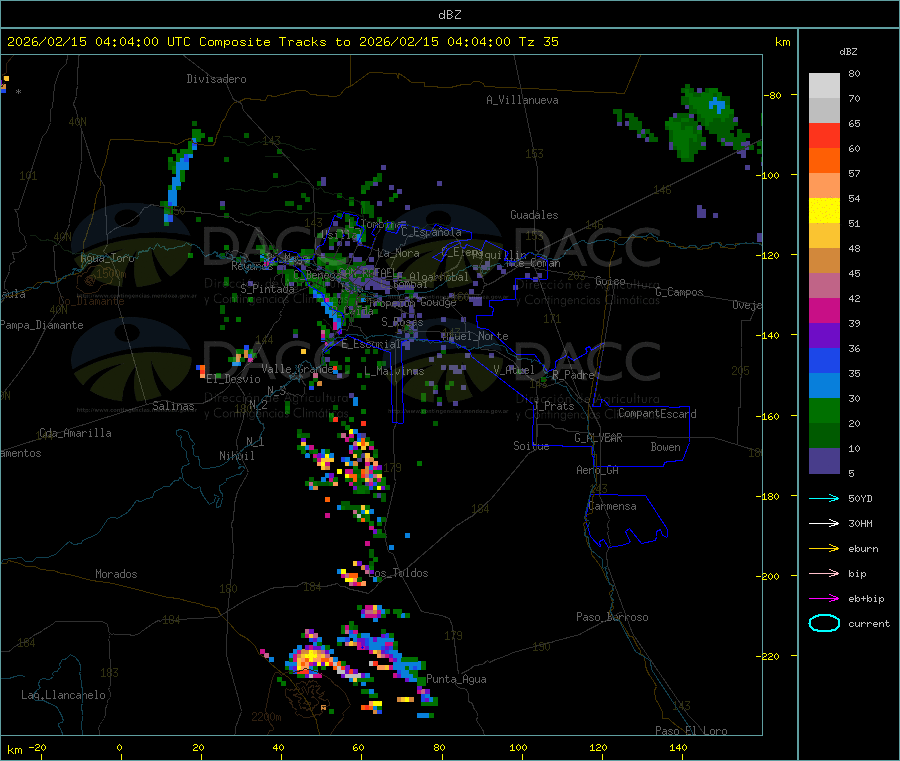Click the 'Guadales' map label

coord(534,215)
